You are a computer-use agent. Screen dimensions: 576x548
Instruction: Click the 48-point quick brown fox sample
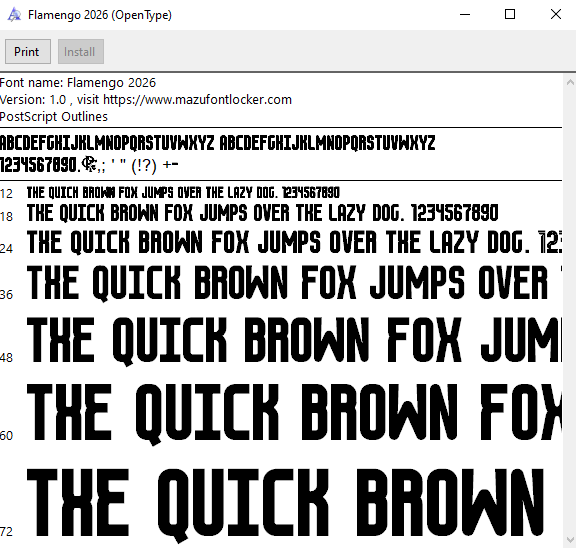(x=294, y=342)
